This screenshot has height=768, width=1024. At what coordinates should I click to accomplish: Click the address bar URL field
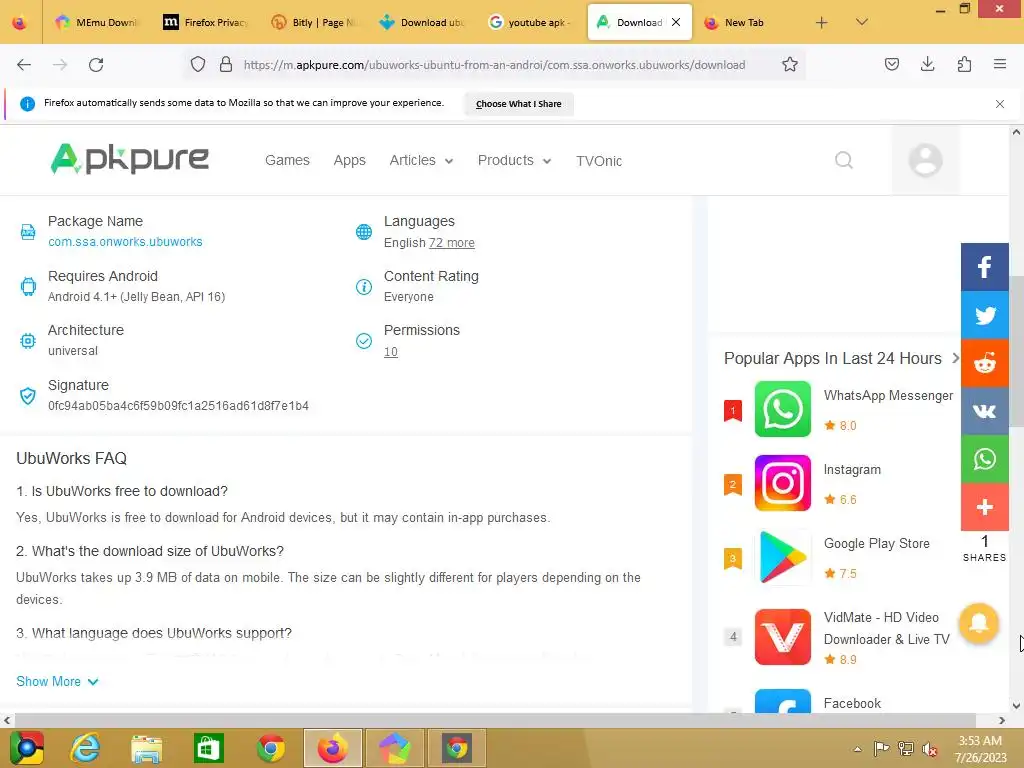coord(494,65)
